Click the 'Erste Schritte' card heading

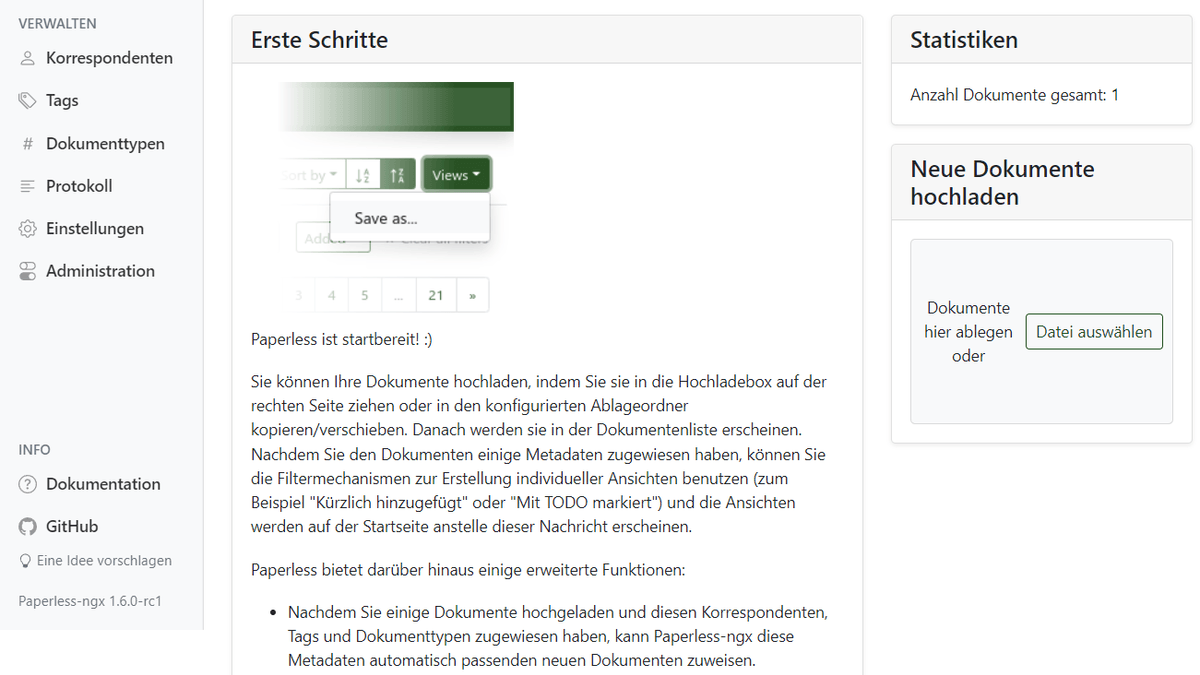(x=319, y=40)
